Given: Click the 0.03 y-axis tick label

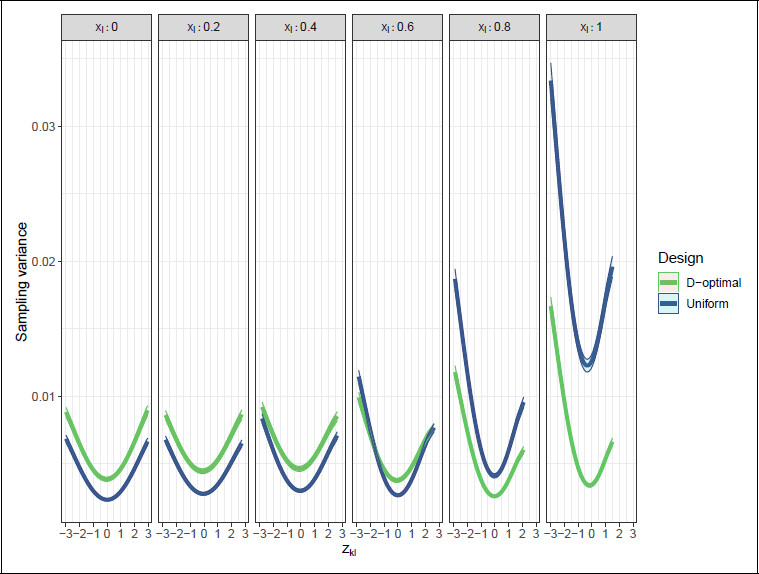Looking at the screenshot, I should coord(42,126).
